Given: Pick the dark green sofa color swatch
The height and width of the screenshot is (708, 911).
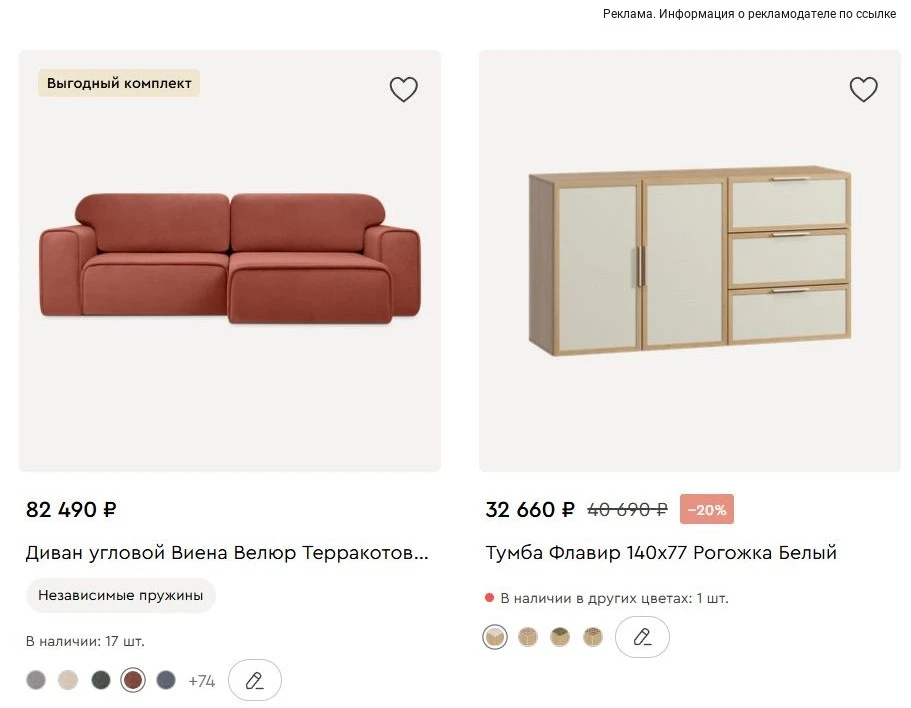Looking at the screenshot, I should (101, 680).
